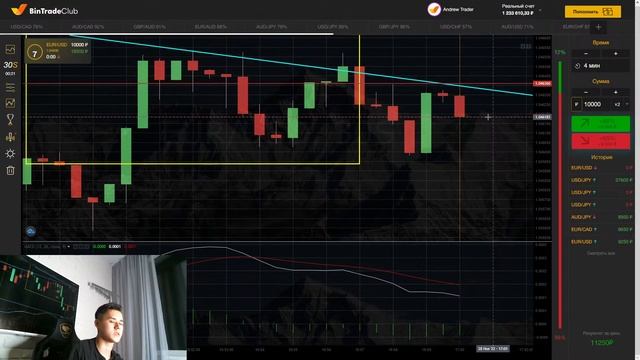Expand the real account balance dropdown
Image resolution: width=640 pixels, height=360 pixels.
coord(541,10)
